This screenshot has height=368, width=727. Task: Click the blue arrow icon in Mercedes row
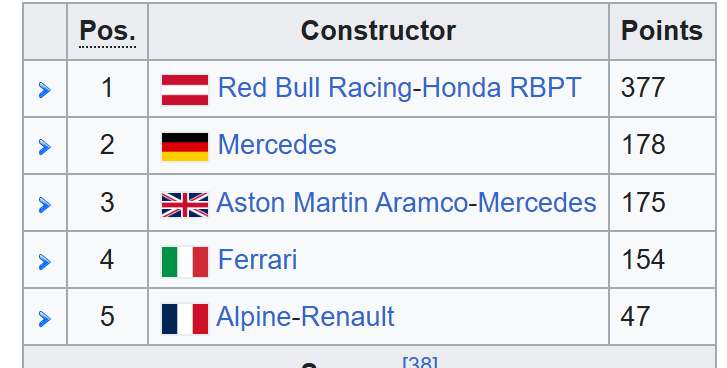click(x=45, y=147)
